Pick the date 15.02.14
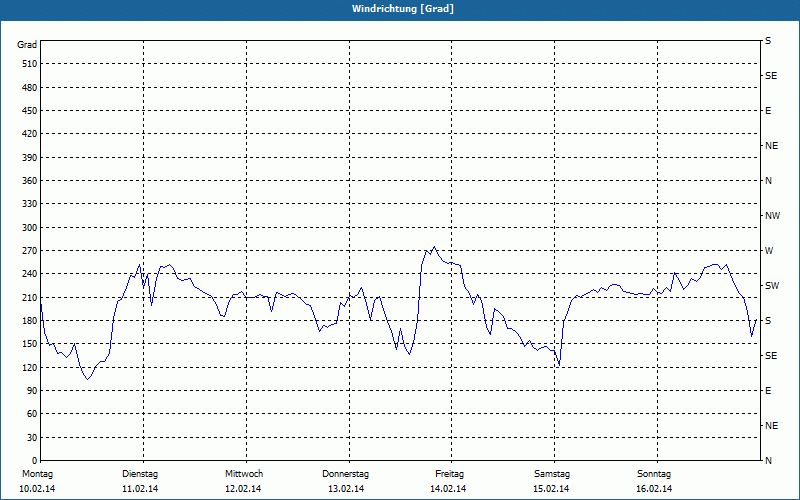 [551, 489]
